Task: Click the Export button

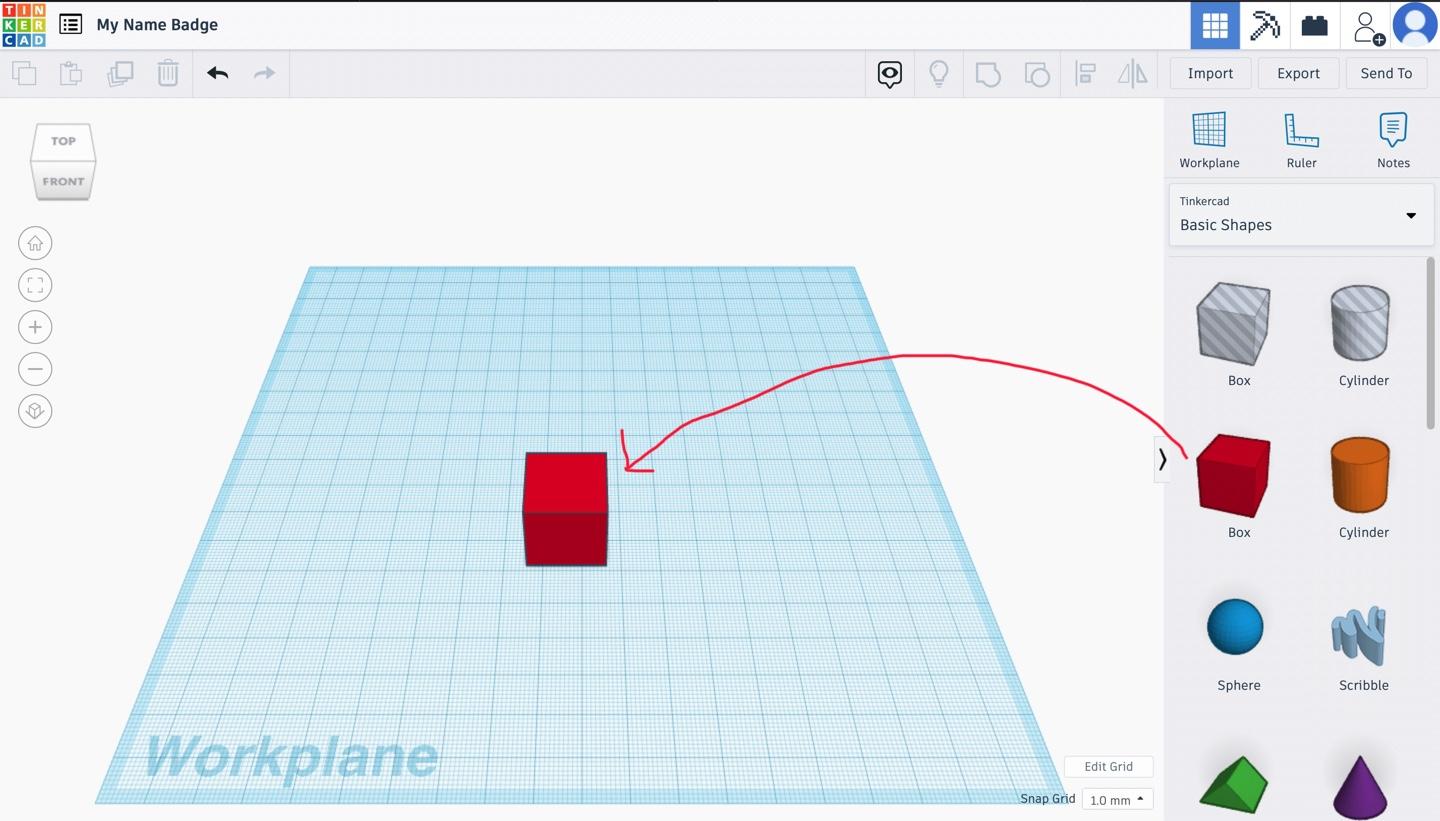Action: tap(1298, 73)
